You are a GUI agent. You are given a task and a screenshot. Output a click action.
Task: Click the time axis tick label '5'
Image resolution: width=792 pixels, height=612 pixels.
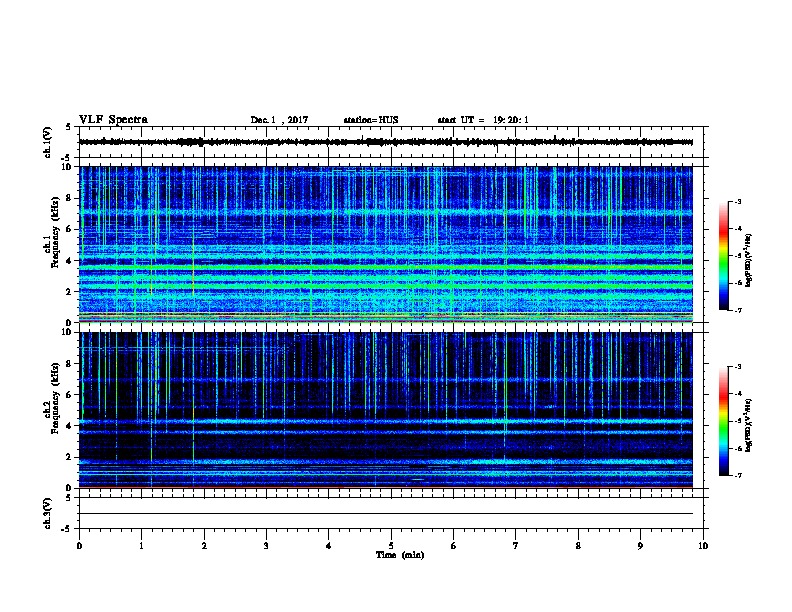coord(391,545)
